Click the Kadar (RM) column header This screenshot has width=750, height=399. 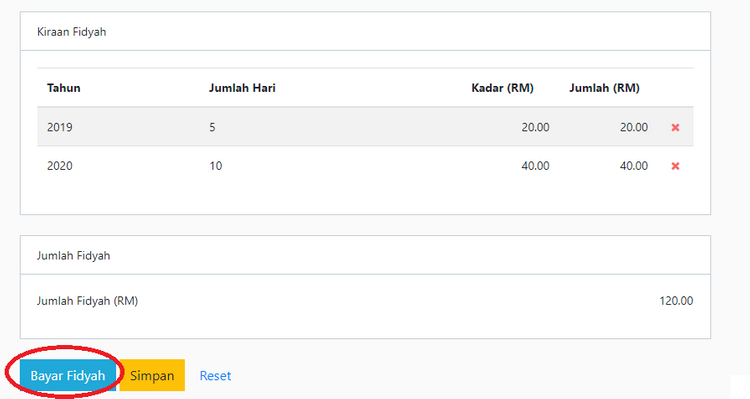(x=502, y=88)
